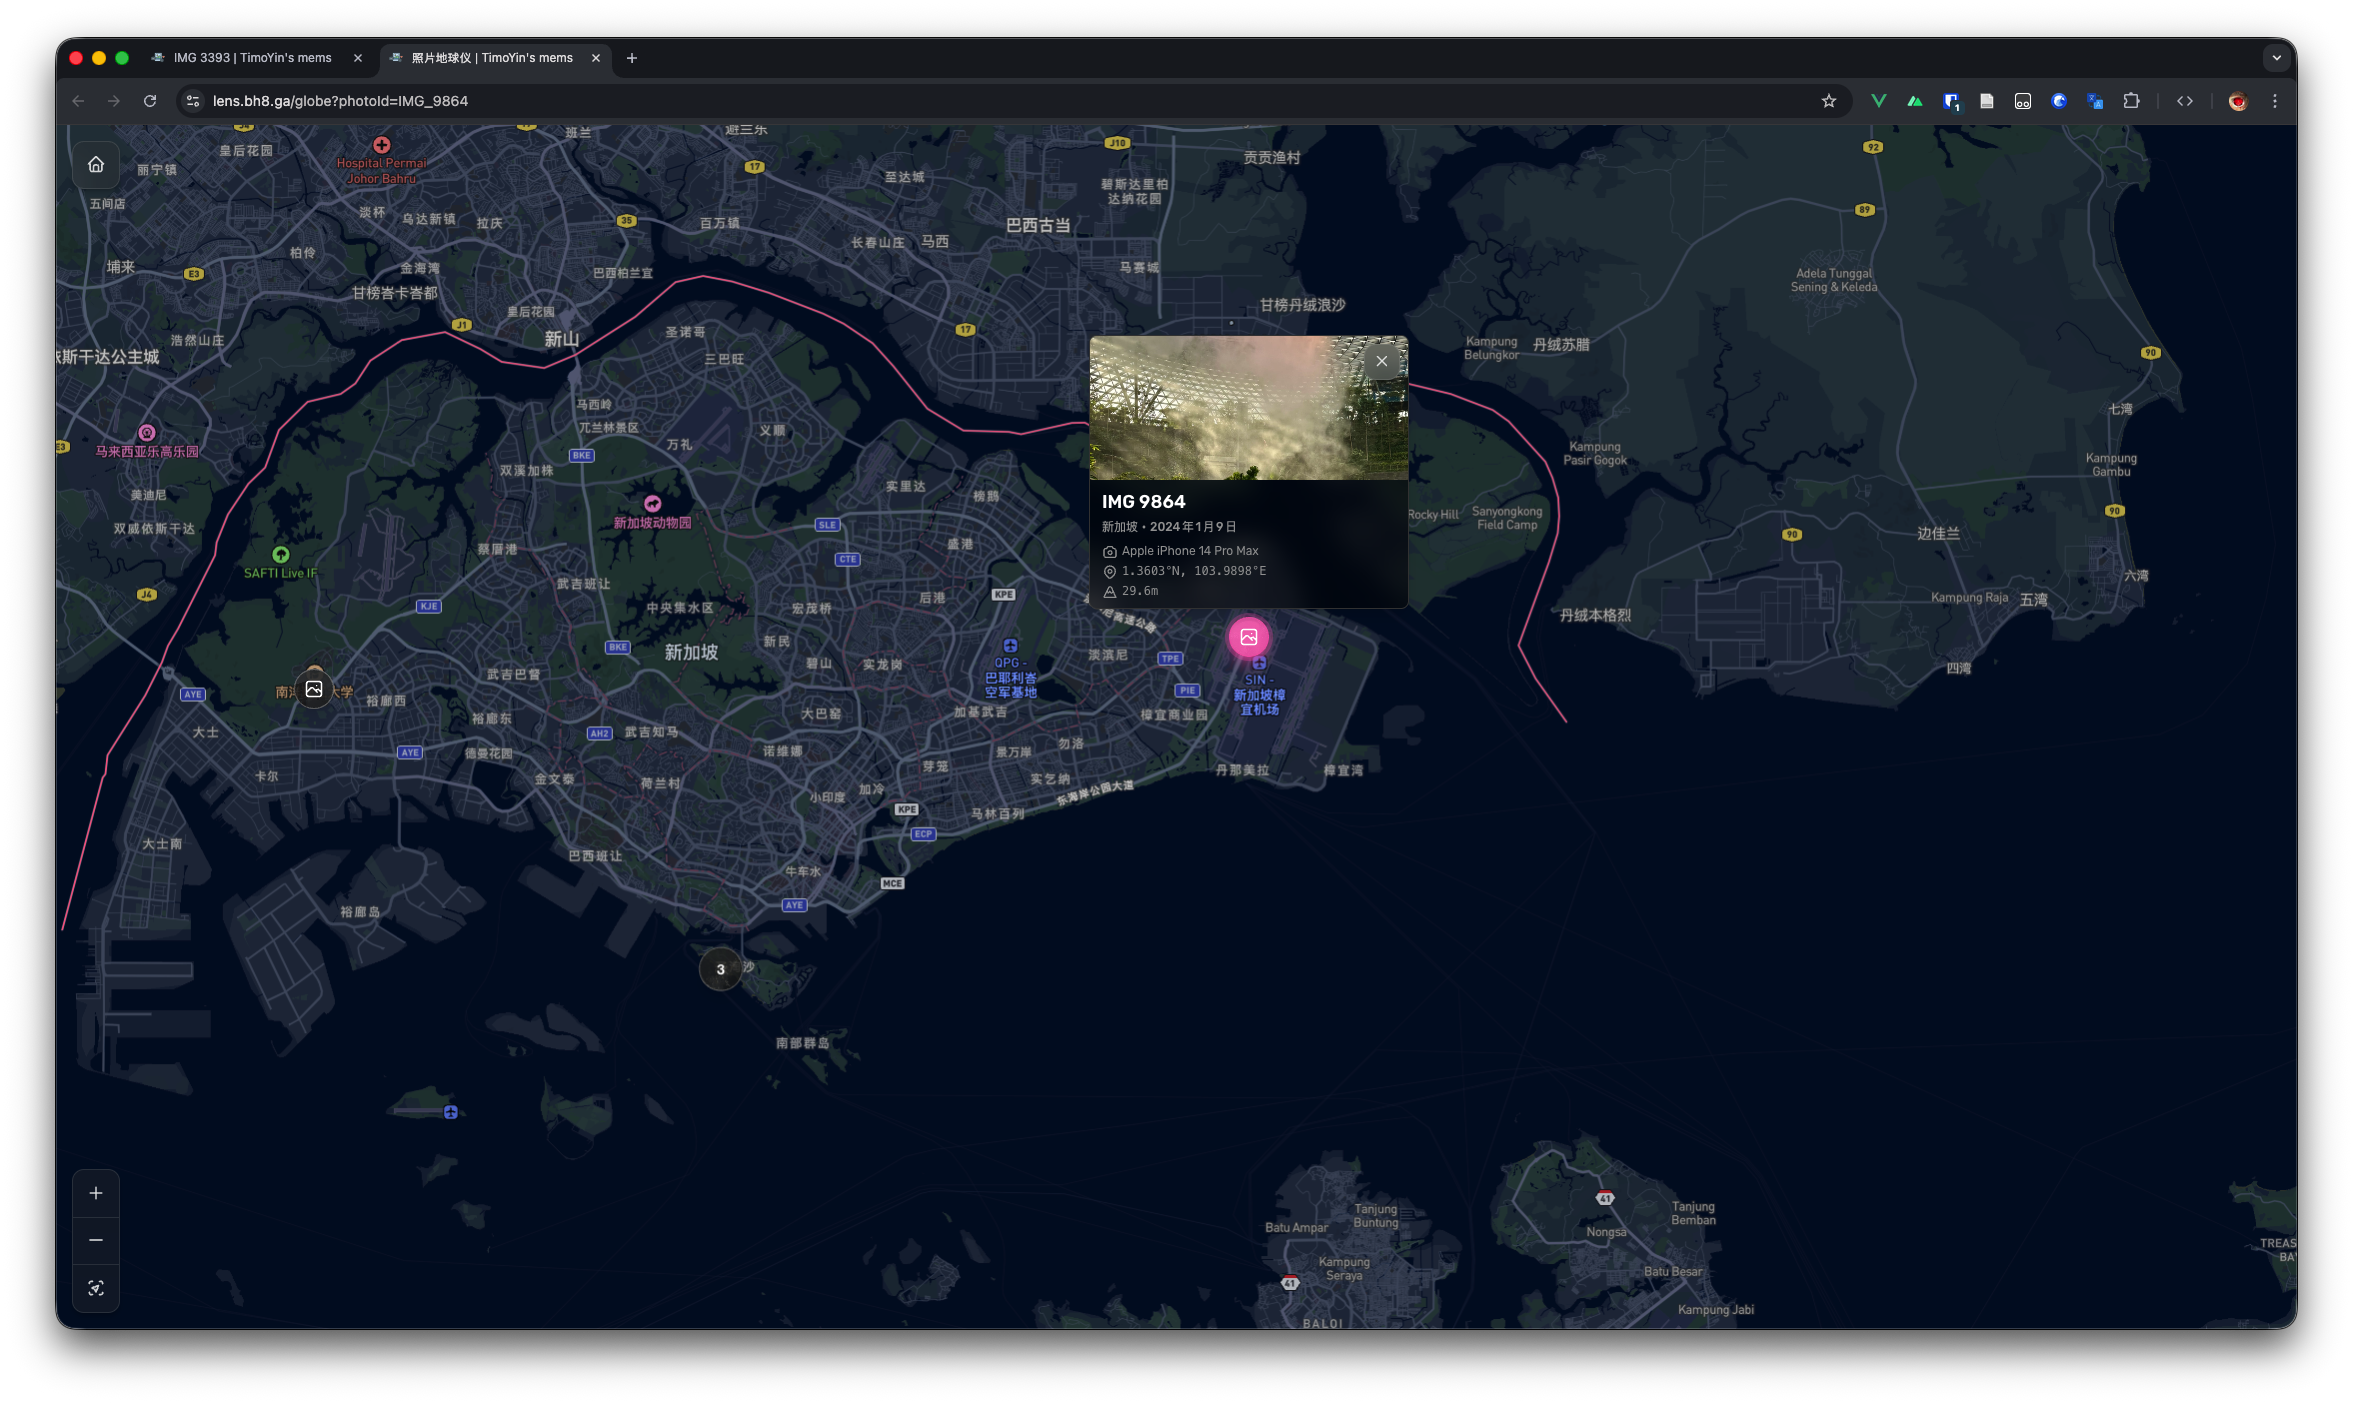Open a new browser tab
This screenshot has height=1403, width=2353.
[x=631, y=58]
